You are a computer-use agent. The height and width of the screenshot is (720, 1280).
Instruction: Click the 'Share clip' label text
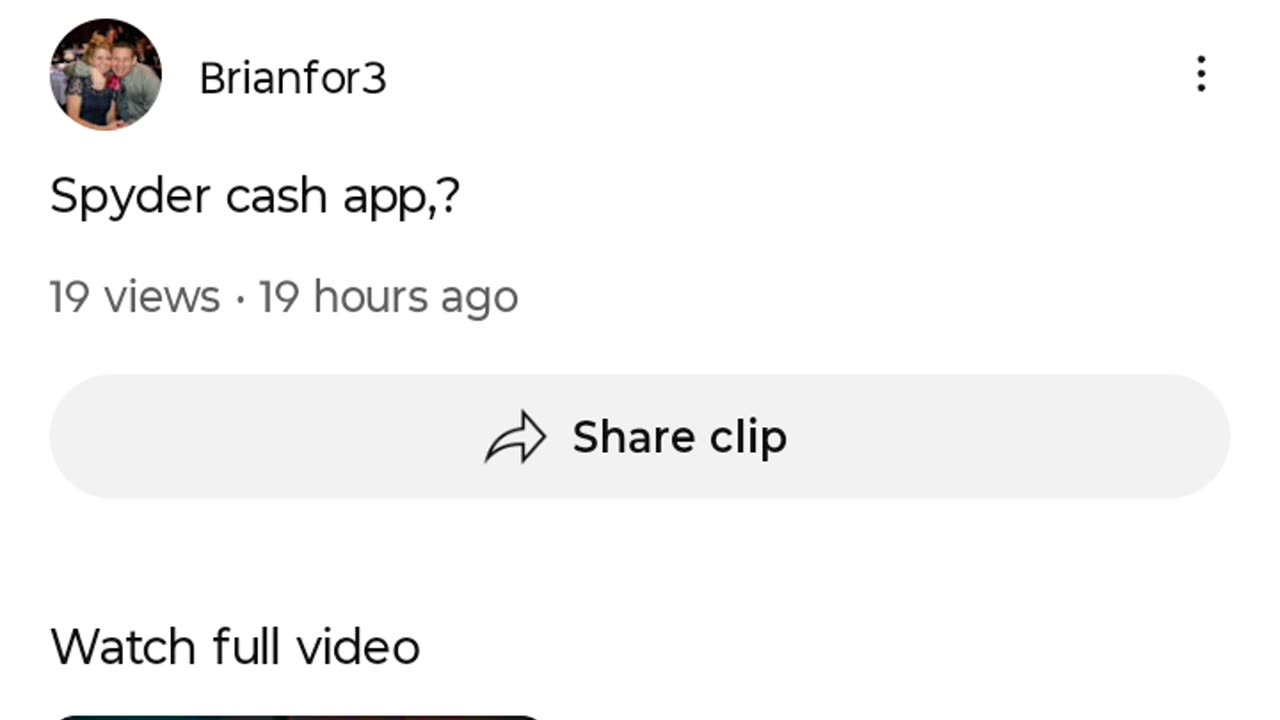coord(679,438)
